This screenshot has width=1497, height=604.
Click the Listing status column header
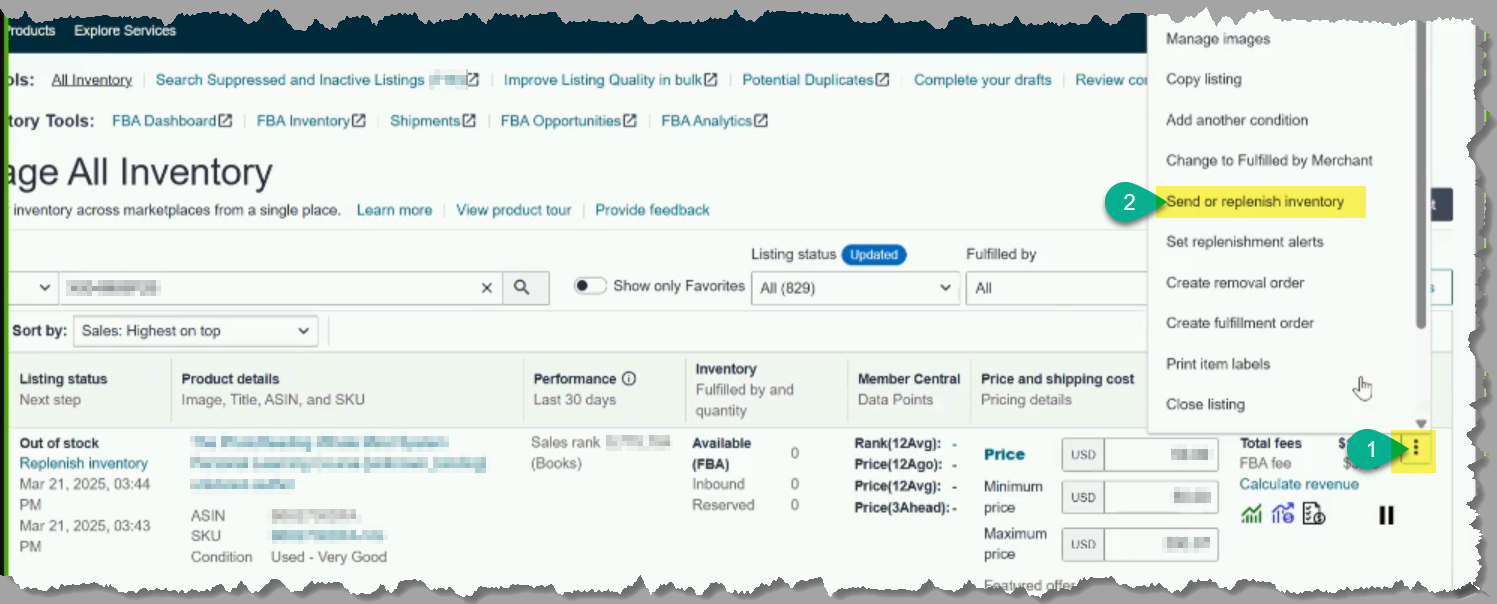pos(63,379)
